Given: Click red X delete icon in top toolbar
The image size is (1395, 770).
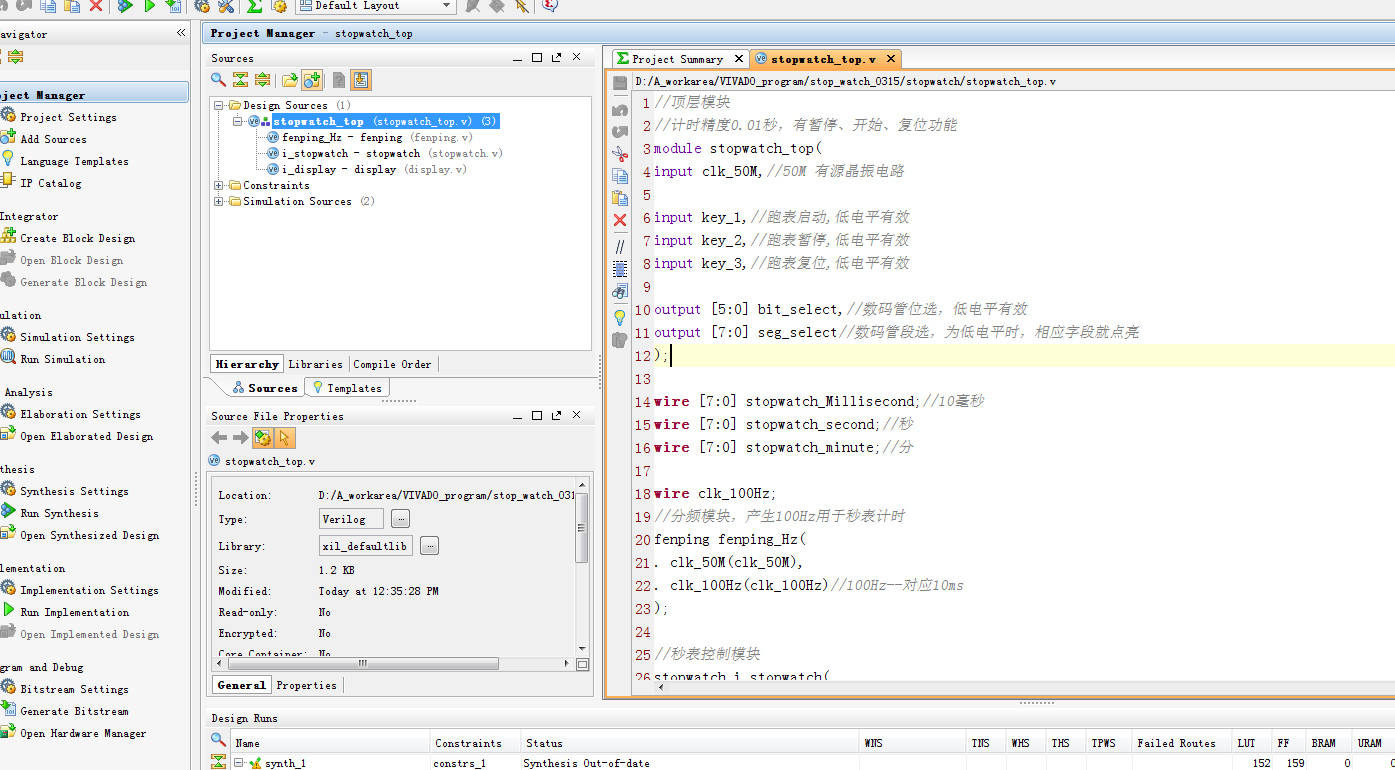Looking at the screenshot, I should point(96,6).
